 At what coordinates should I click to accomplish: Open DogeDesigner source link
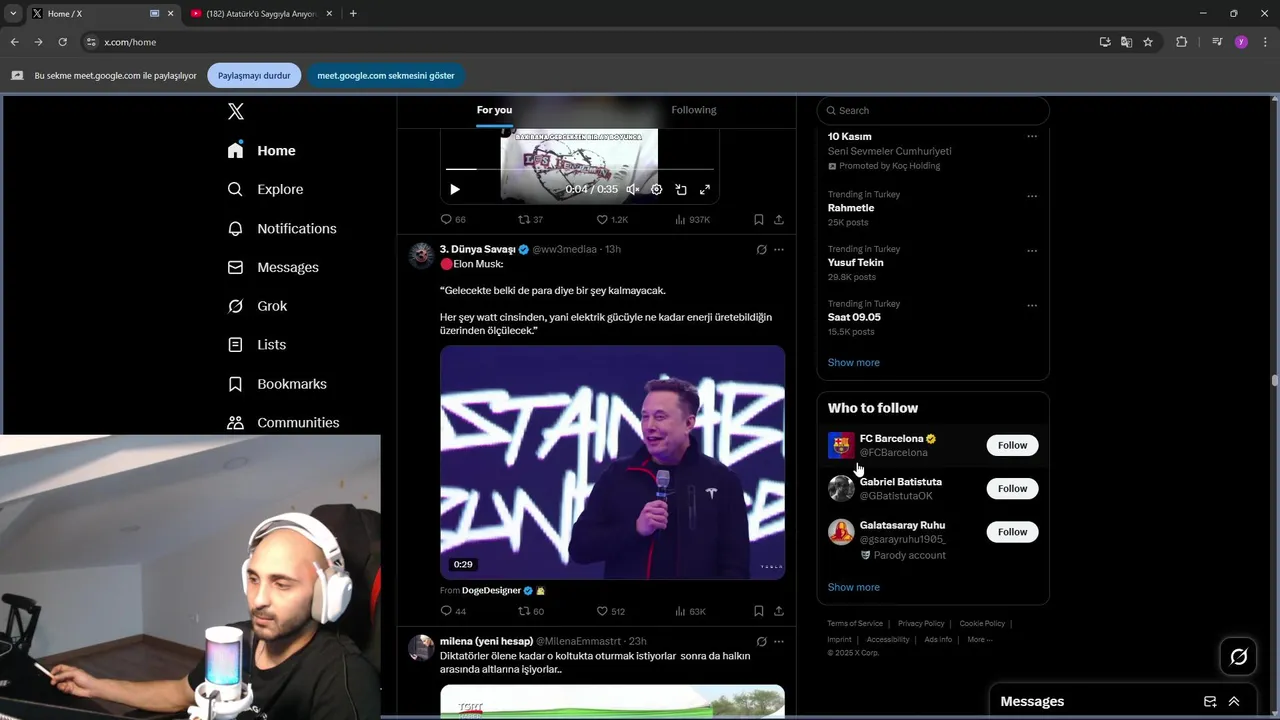point(491,590)
